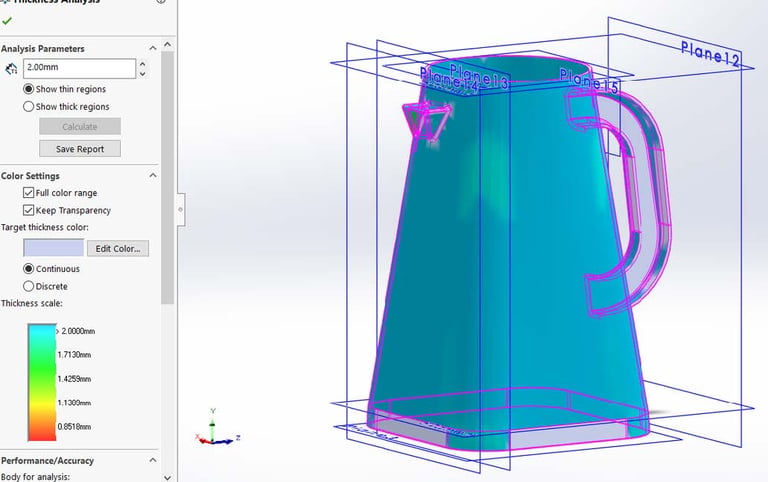
Task: Select the Plane15 label in viewport
Action: (x=589, y=81)
